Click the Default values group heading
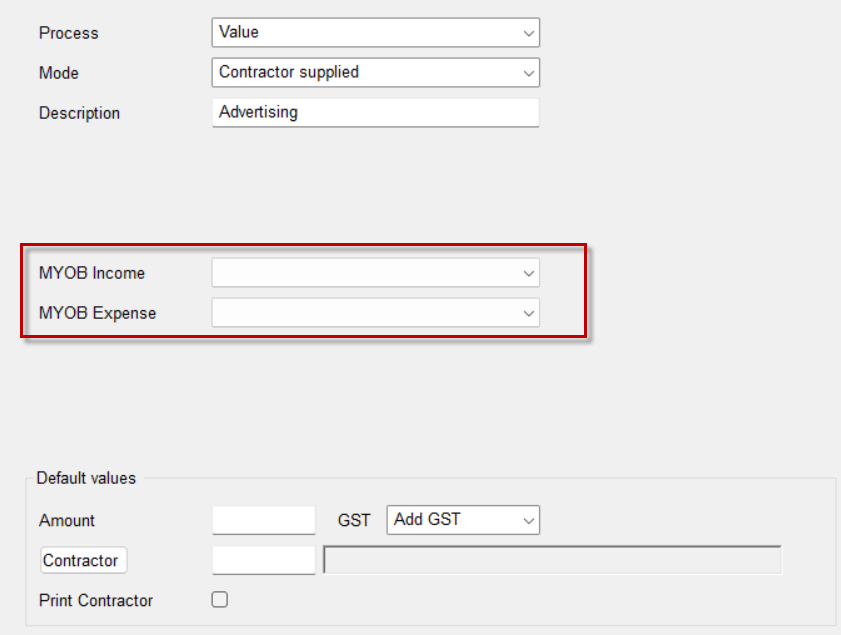The image size is (841, 635). coord(86,478)
